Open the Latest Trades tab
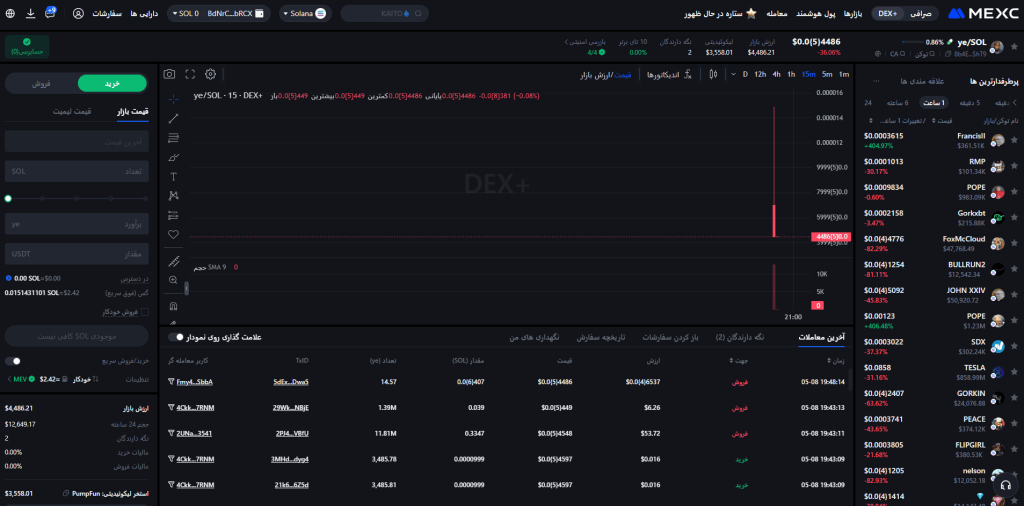Viewport: 1024px width, 506px height. coord(822,338)
